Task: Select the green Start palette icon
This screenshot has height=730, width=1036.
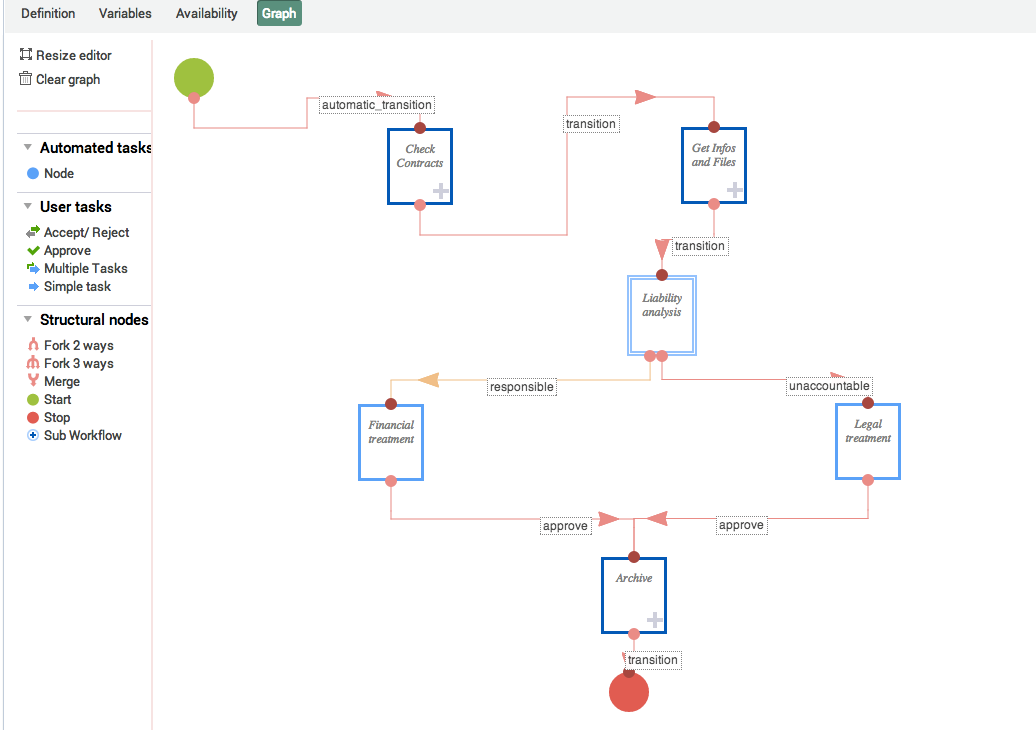Action: (x=32, y=399)
